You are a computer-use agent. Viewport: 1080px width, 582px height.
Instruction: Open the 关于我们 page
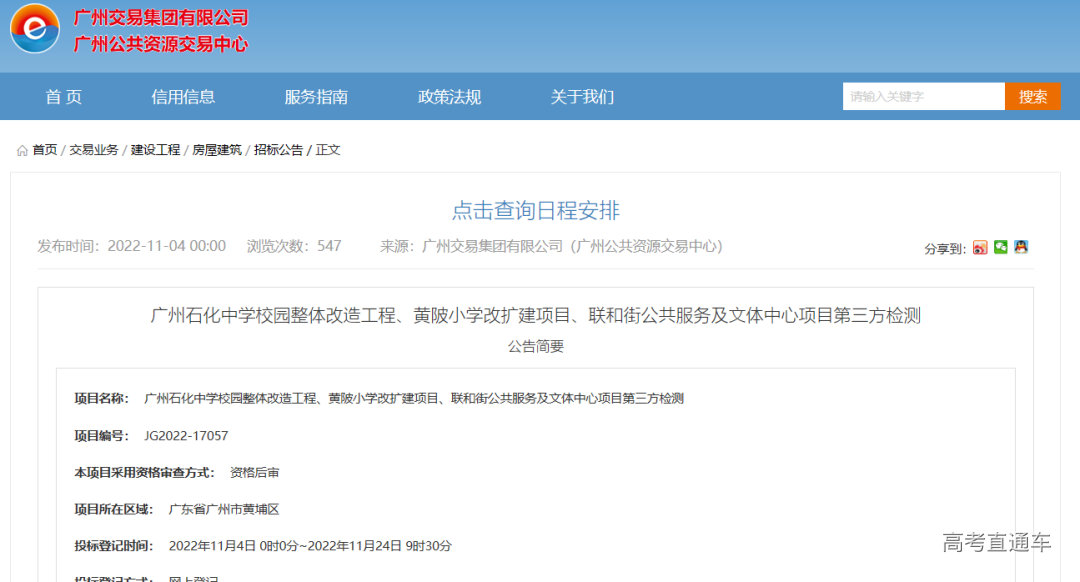tap(580, 96)
